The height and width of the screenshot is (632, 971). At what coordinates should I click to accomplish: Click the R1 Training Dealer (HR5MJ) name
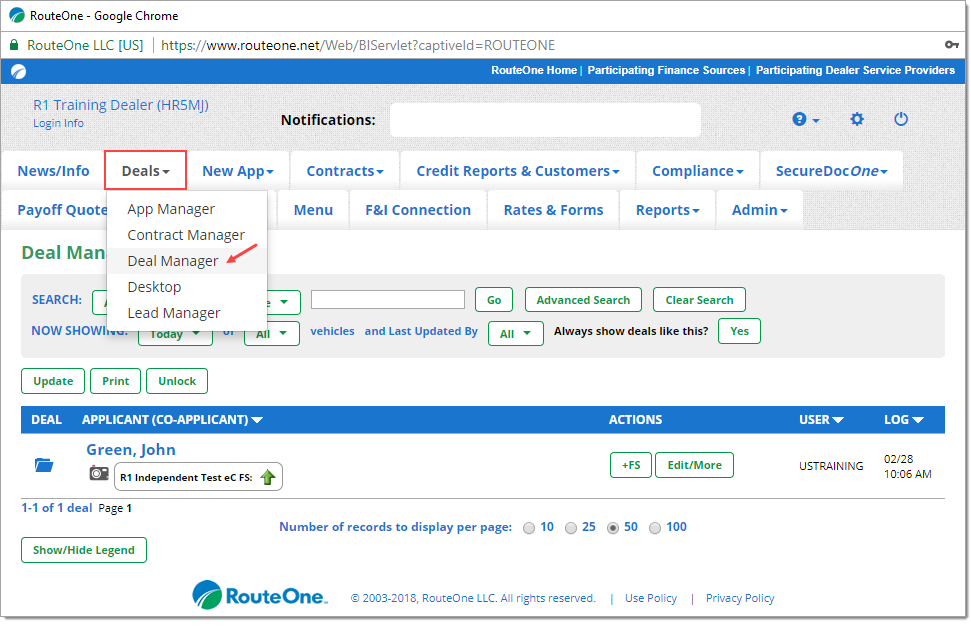121,105
